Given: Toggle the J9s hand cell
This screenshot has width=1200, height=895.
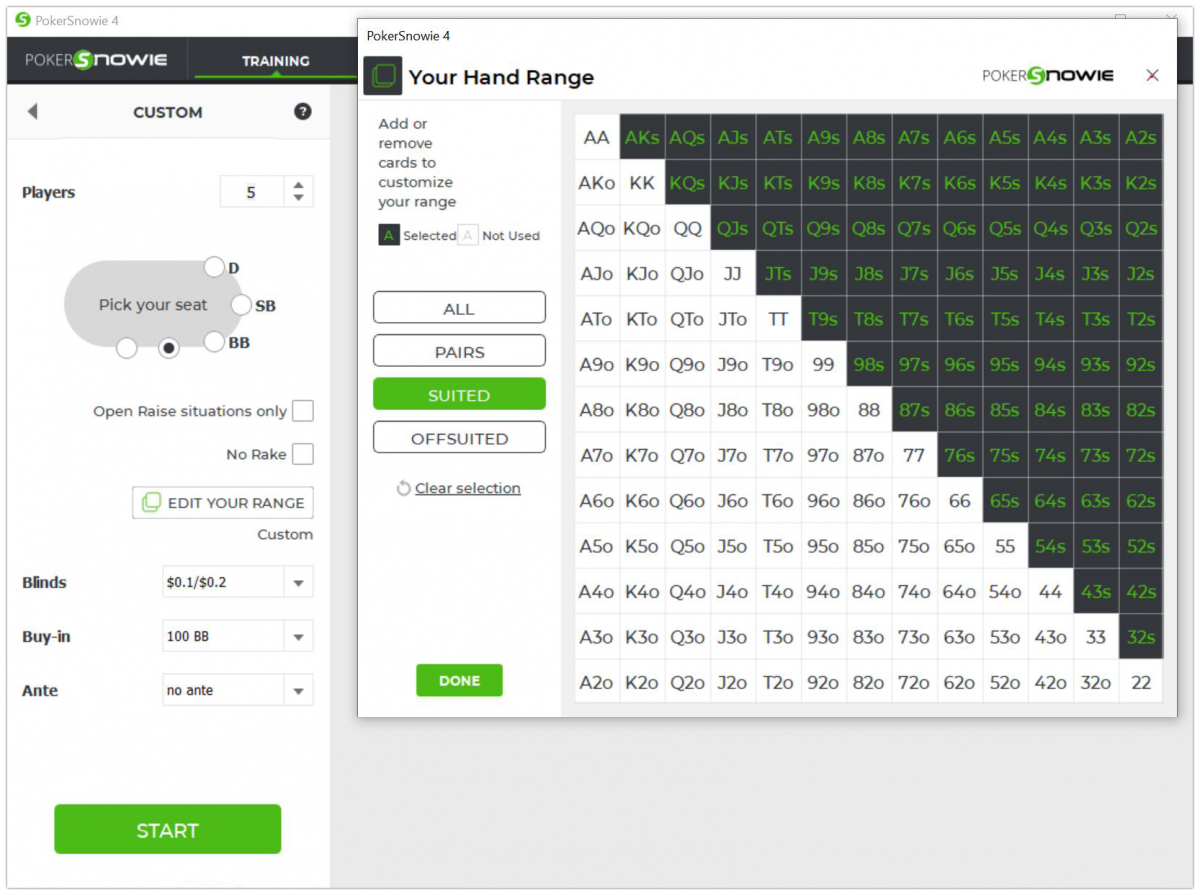Looking at the screenshot, I should [824, 273].
